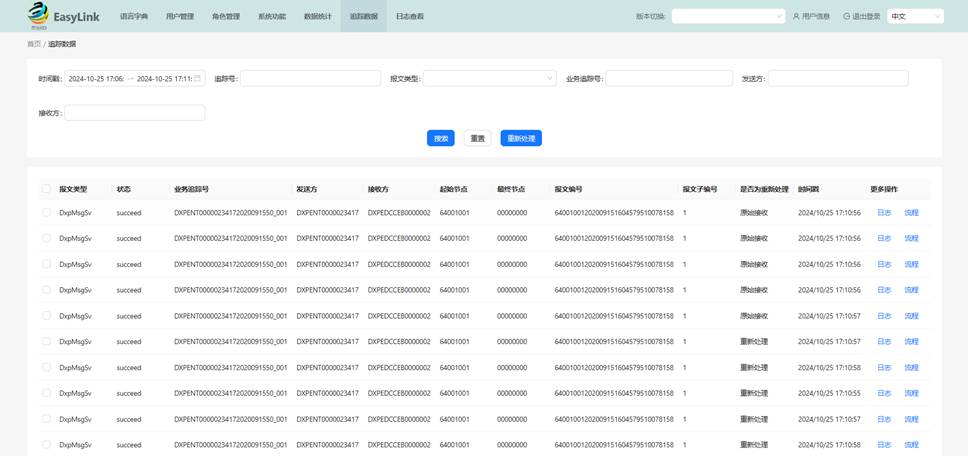Click the 重新处理 button

coord(520,138)
